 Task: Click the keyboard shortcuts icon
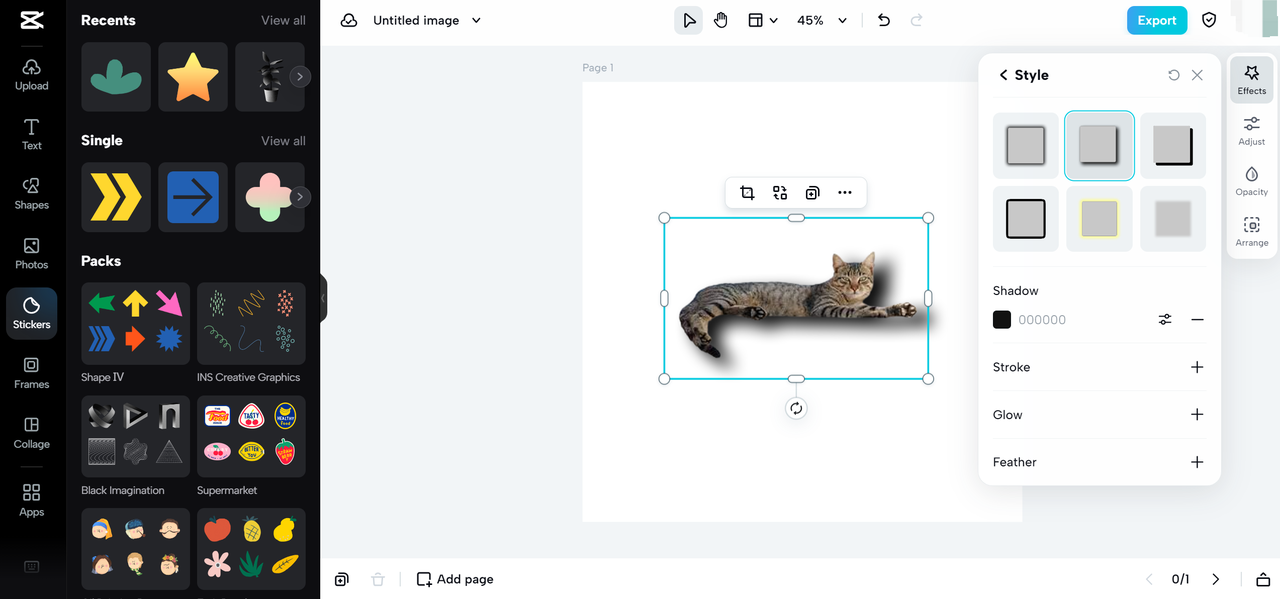[31, 567]
